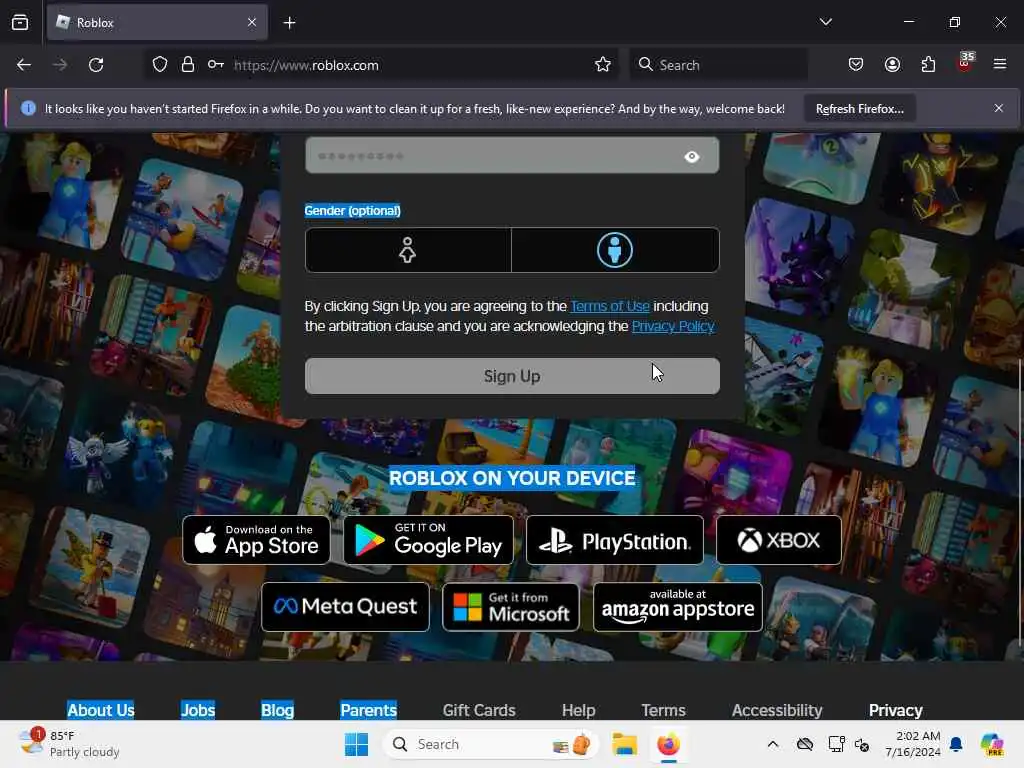The image size is (1024, 768).
Task: Open the clock showing 2:02 AM
Action: pyautogui.click(x=913, y=744)
